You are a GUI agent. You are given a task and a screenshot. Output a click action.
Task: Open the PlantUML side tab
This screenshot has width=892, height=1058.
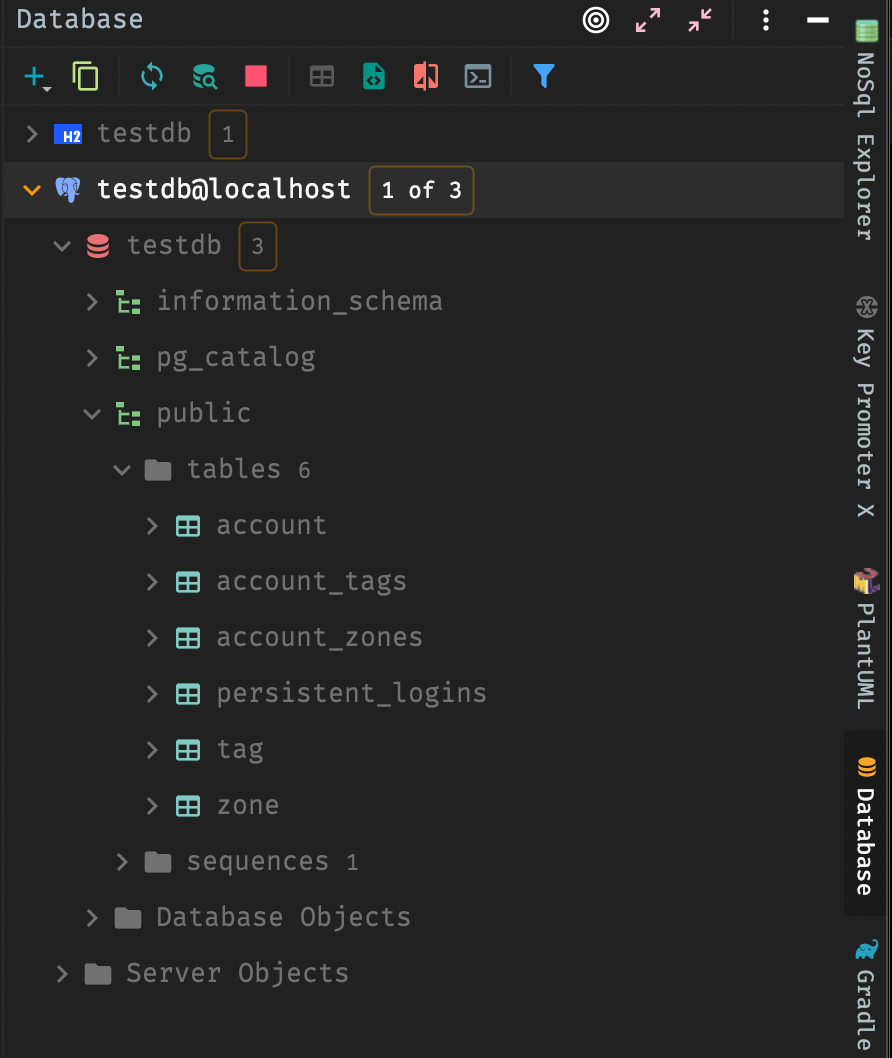866,638
